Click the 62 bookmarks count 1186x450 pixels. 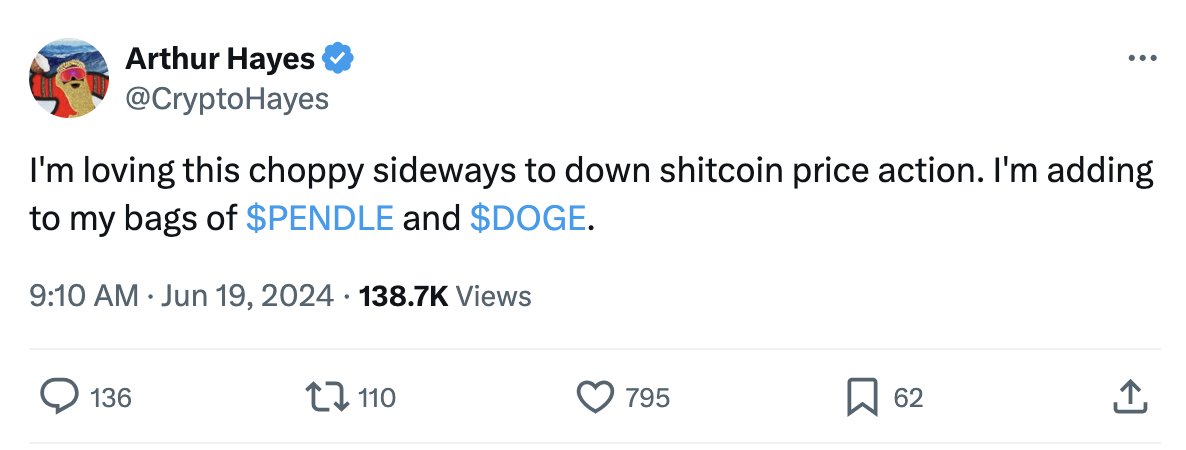pos(907,398)
